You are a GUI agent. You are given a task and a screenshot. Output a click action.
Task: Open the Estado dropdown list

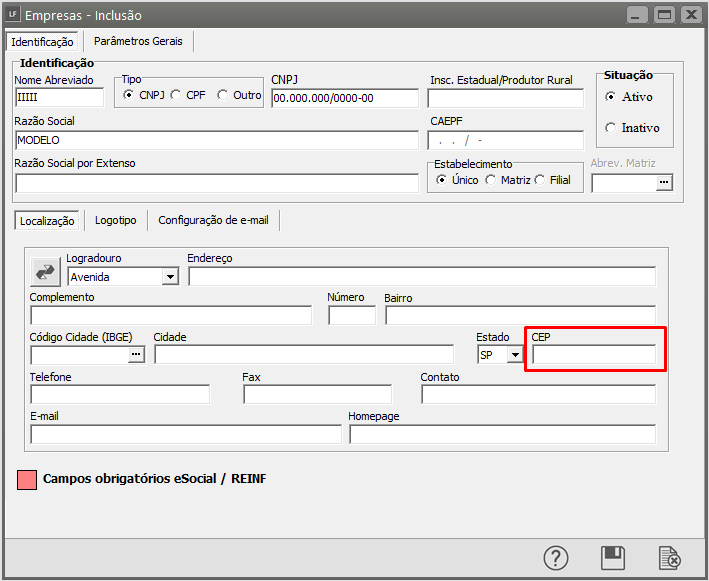[515, 354]
